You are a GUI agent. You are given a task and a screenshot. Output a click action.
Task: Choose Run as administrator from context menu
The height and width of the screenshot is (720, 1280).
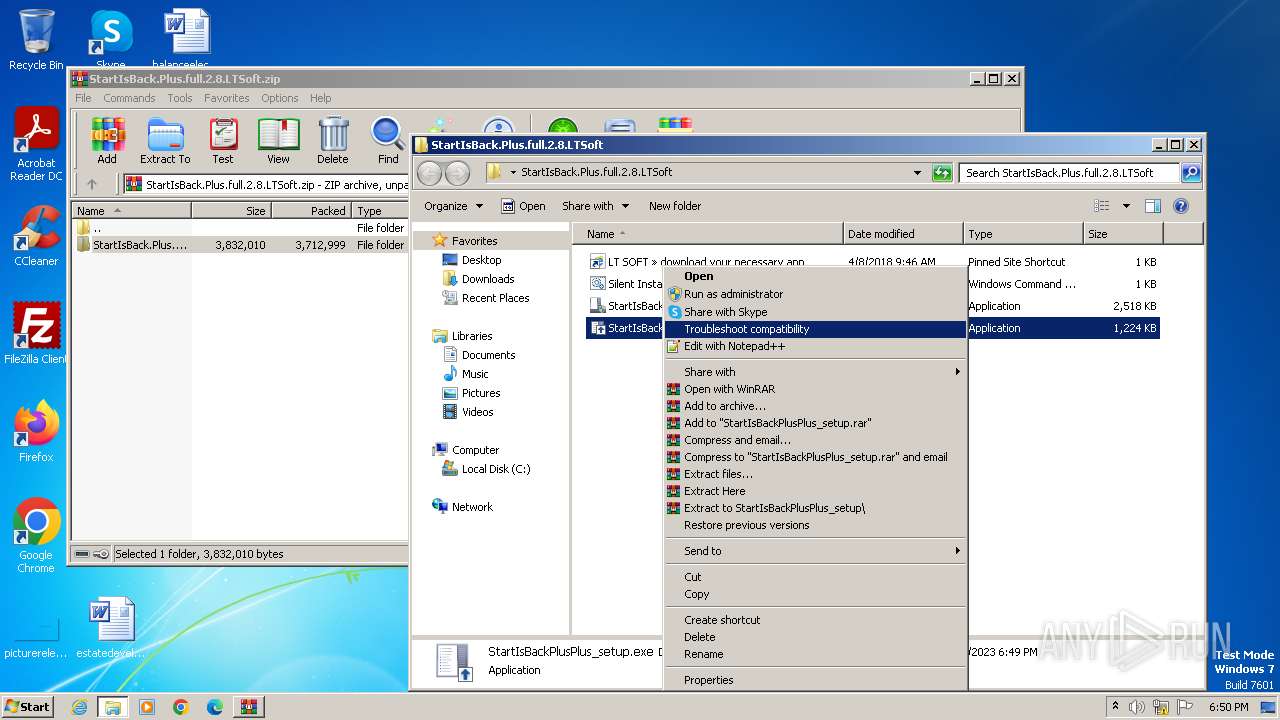(x=815, y=294)
